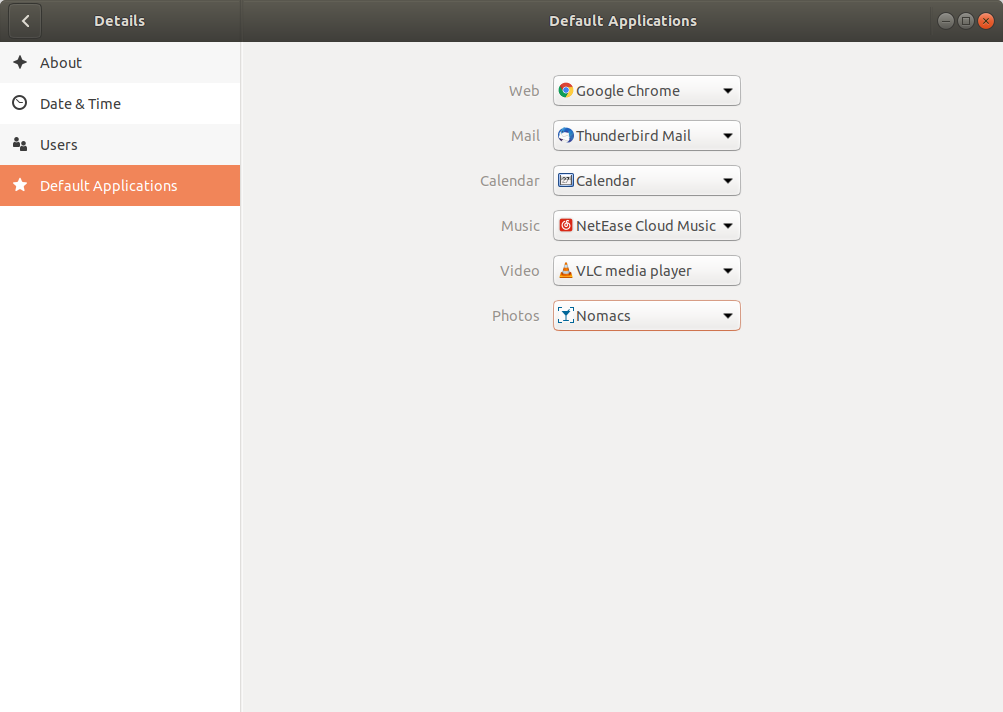The height and width of the screenshot is (712, 1003).
Task: Click the back arrow button in header
Action: (x=25, y=21)
